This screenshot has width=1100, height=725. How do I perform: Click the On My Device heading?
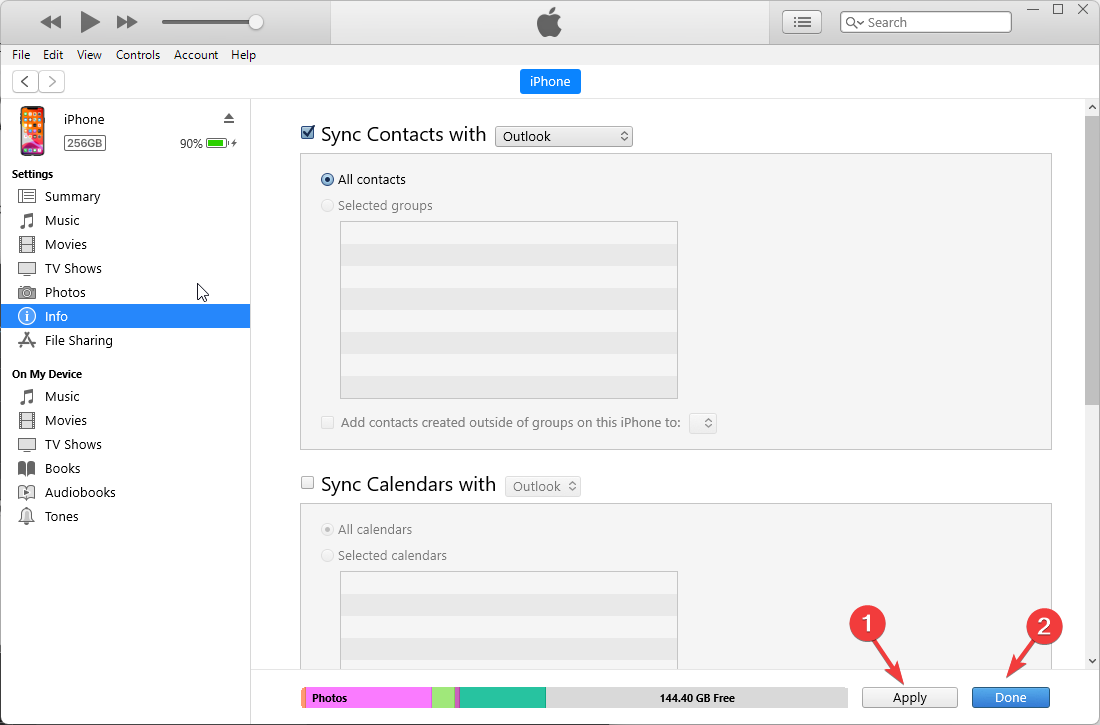click(x=47, y=374)
